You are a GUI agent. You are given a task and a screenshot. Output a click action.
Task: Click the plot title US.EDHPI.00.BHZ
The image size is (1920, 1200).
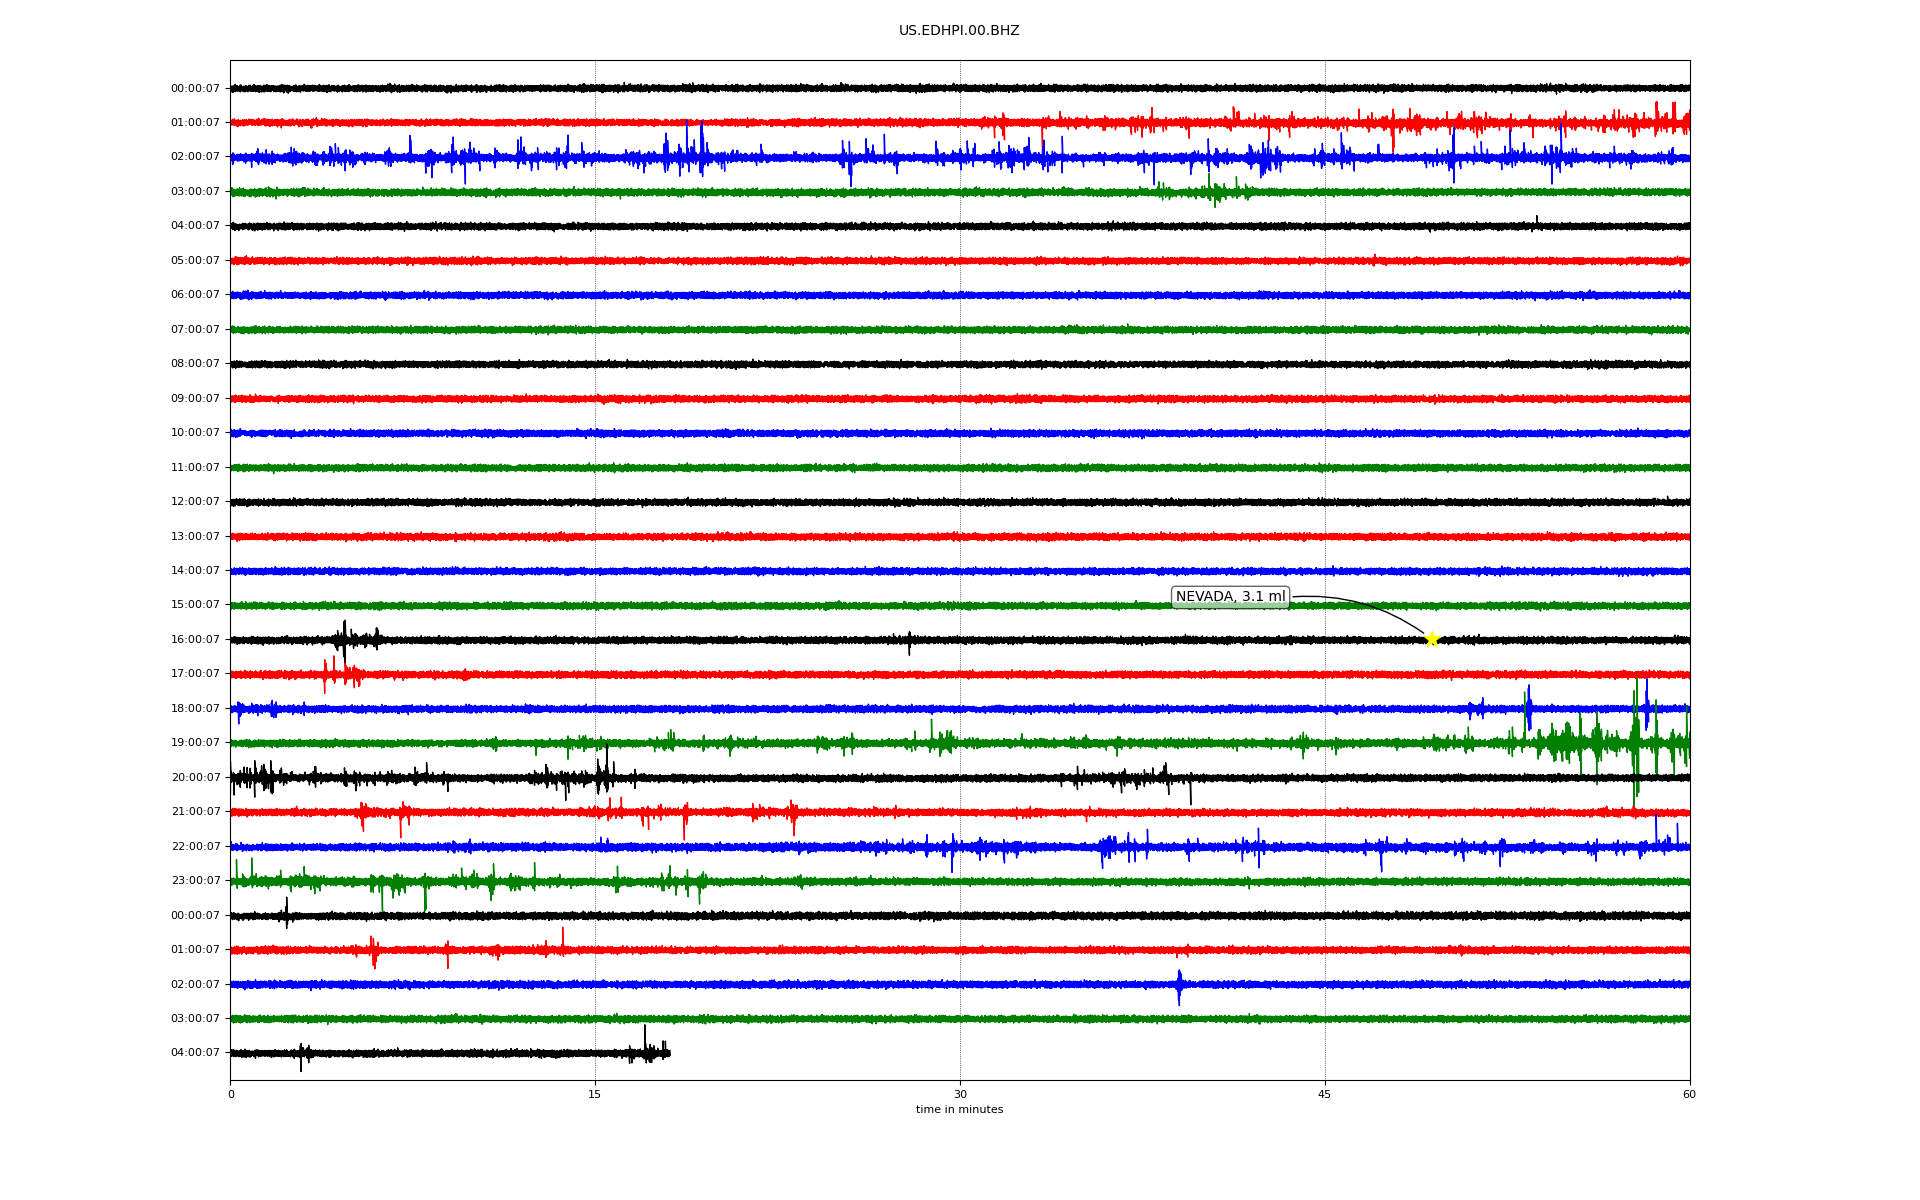(x=959, y=31)
